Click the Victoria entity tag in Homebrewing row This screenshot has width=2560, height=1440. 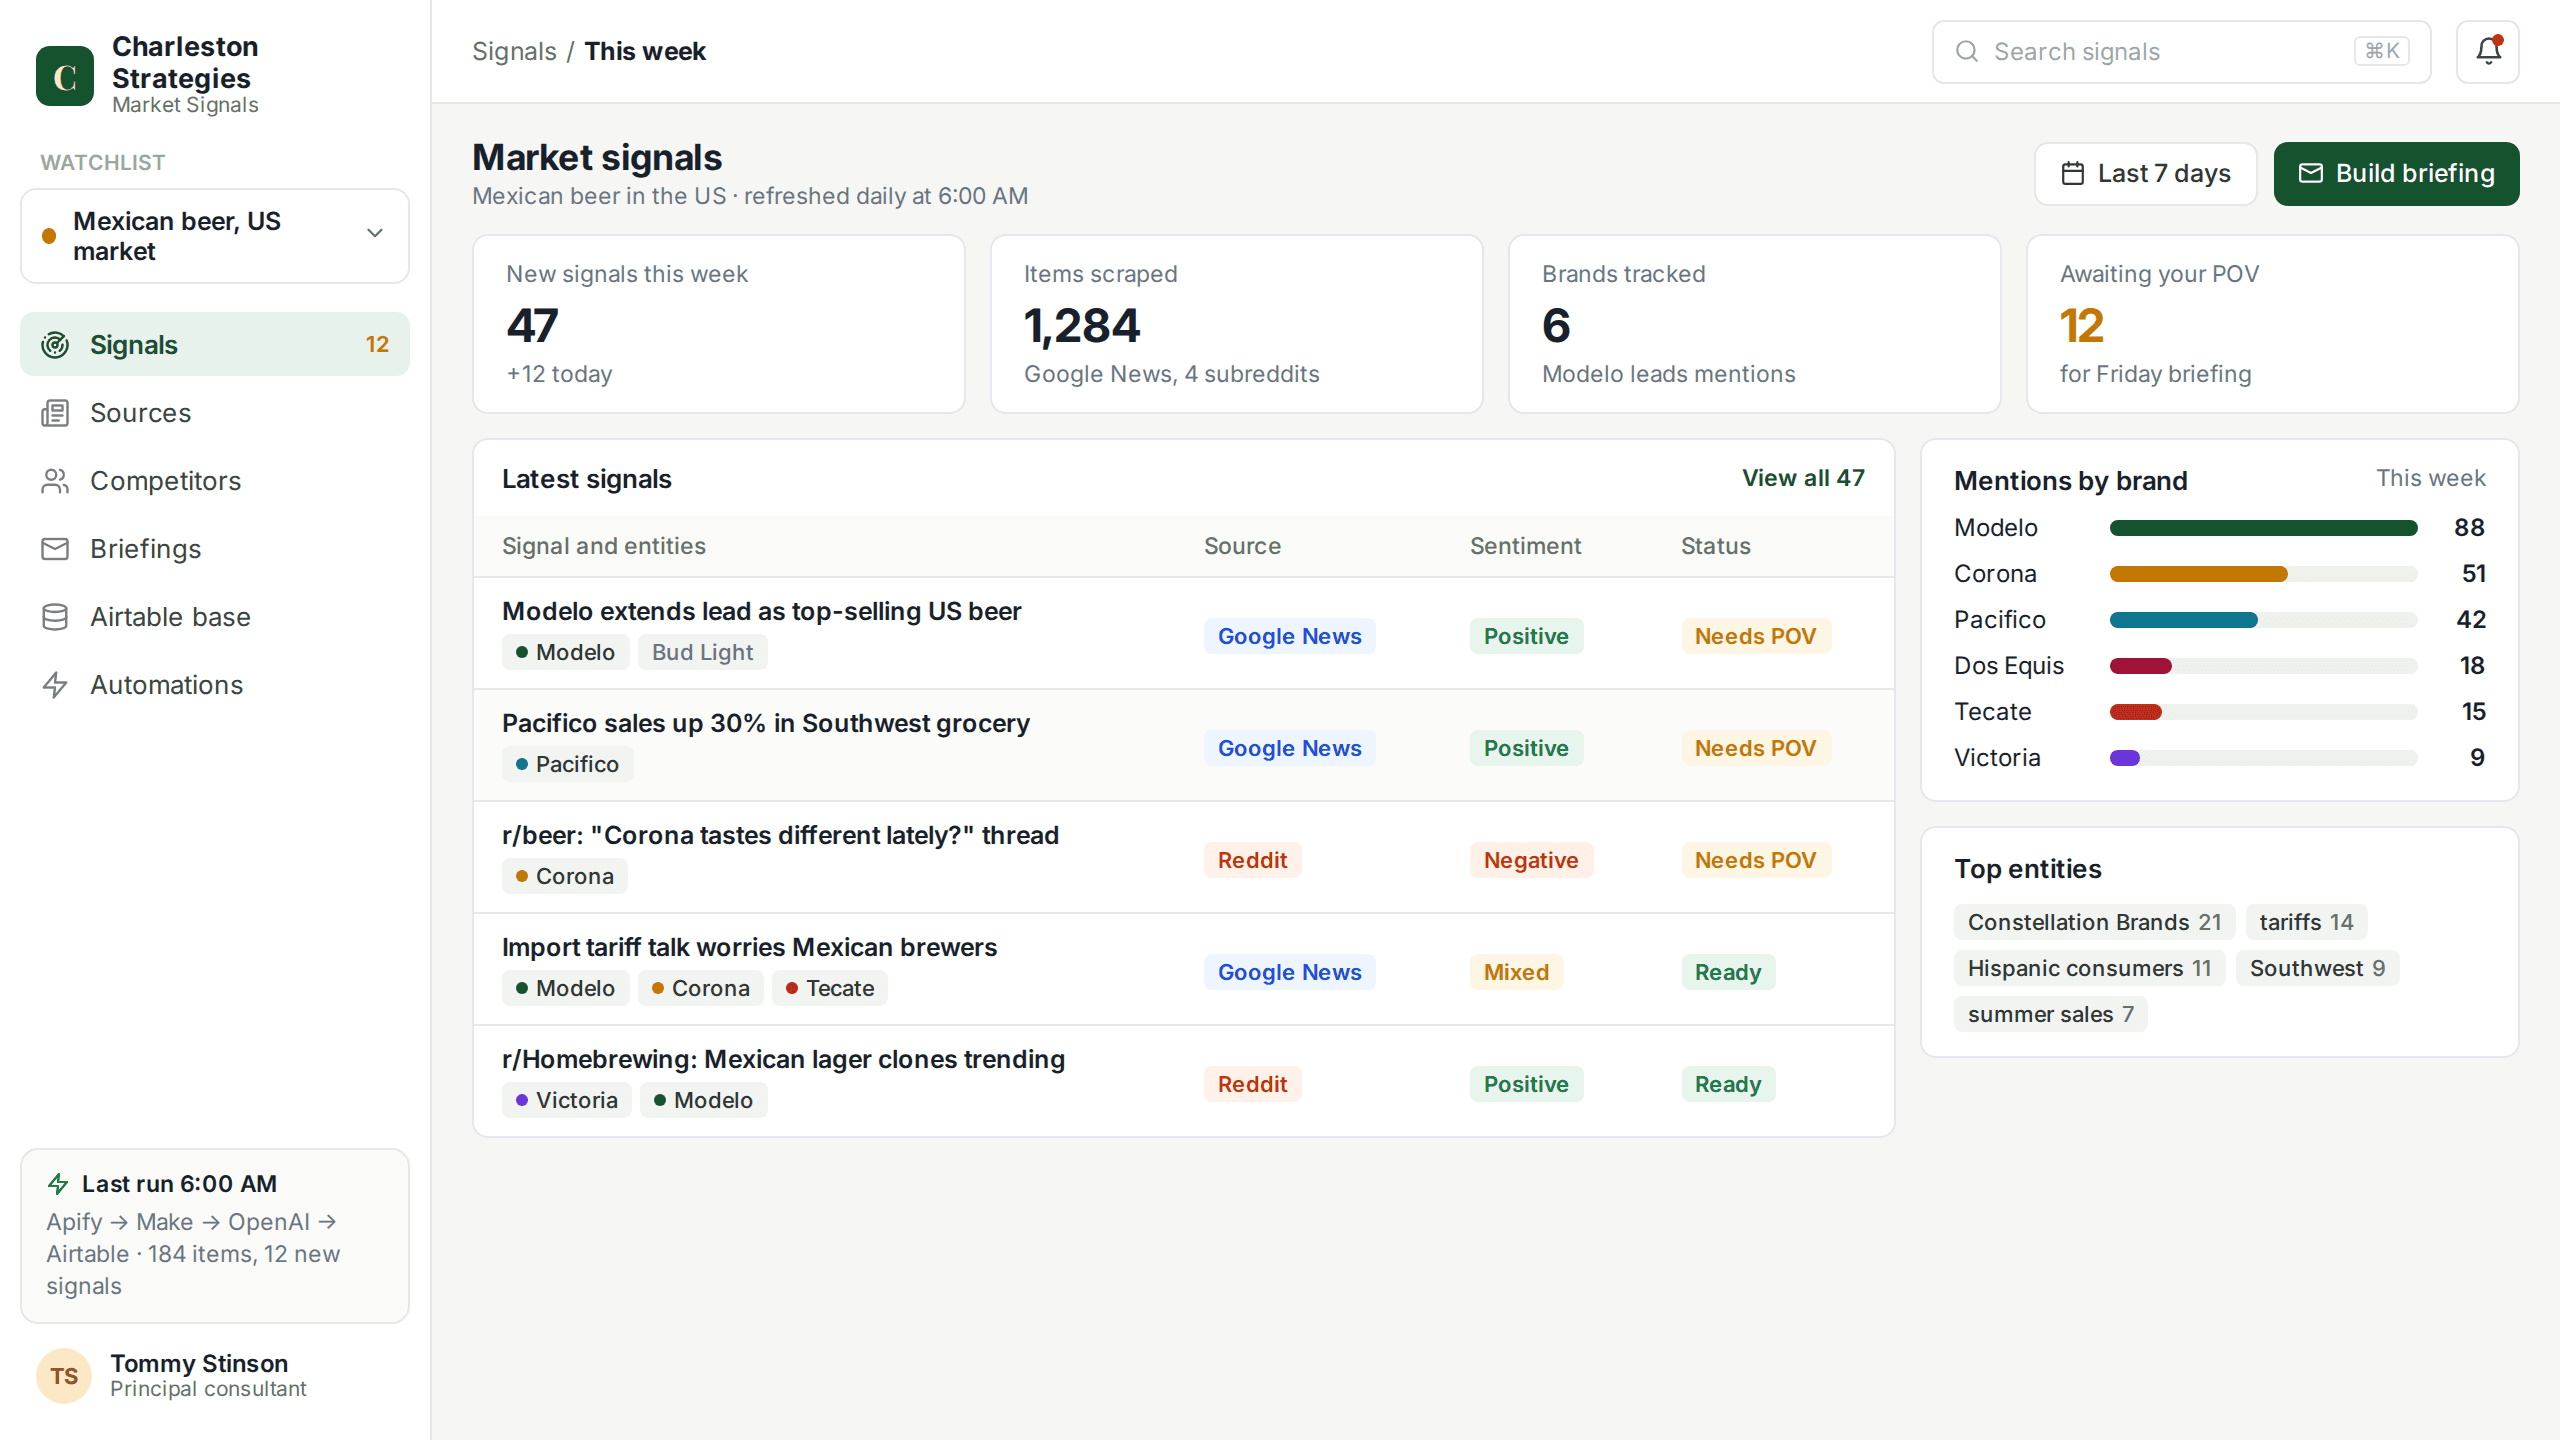[566, 1100]
